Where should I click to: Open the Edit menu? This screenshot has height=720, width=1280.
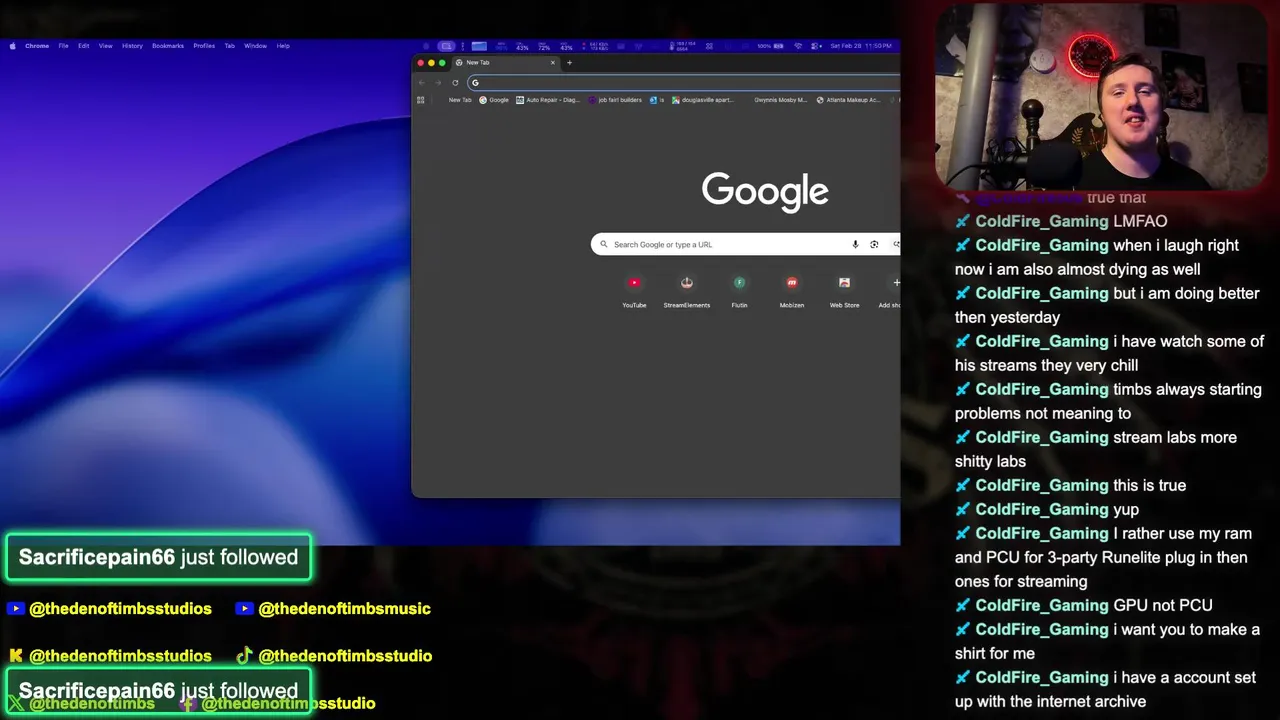(84, 46)
